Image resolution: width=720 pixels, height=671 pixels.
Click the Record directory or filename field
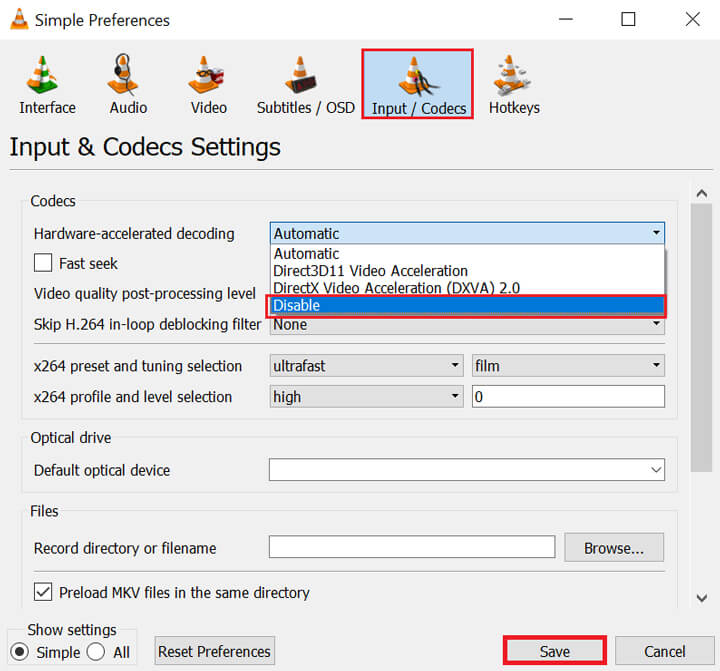(412, 547)
